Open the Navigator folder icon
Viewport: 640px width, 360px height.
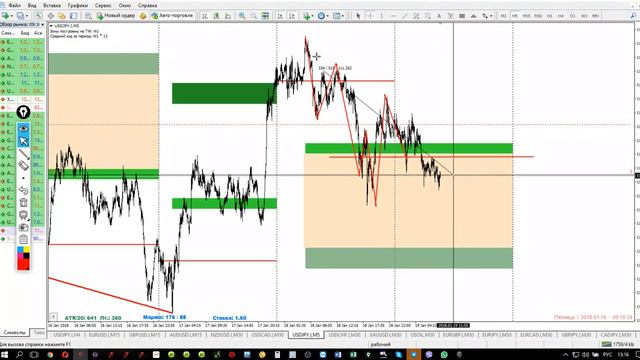62,16
